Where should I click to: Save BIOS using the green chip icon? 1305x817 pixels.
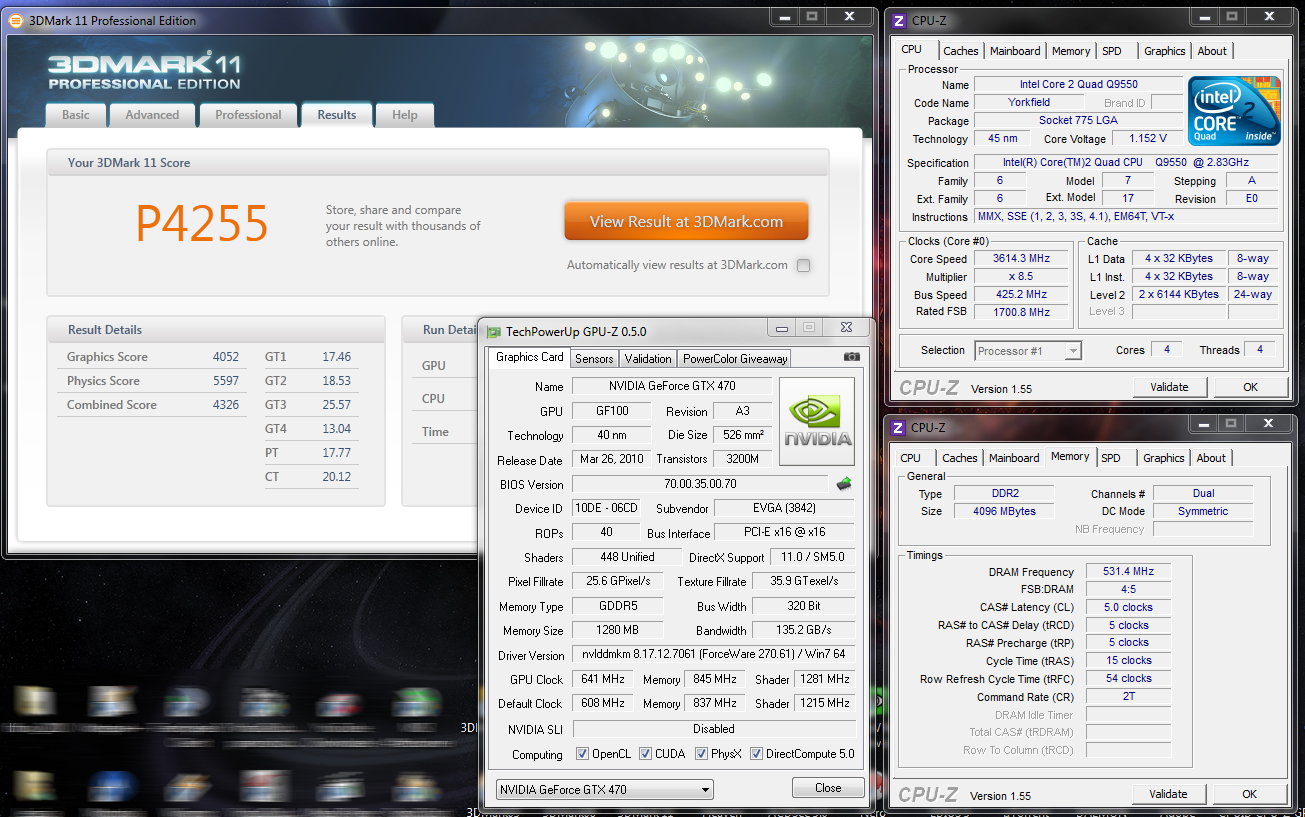click(844, 484)
